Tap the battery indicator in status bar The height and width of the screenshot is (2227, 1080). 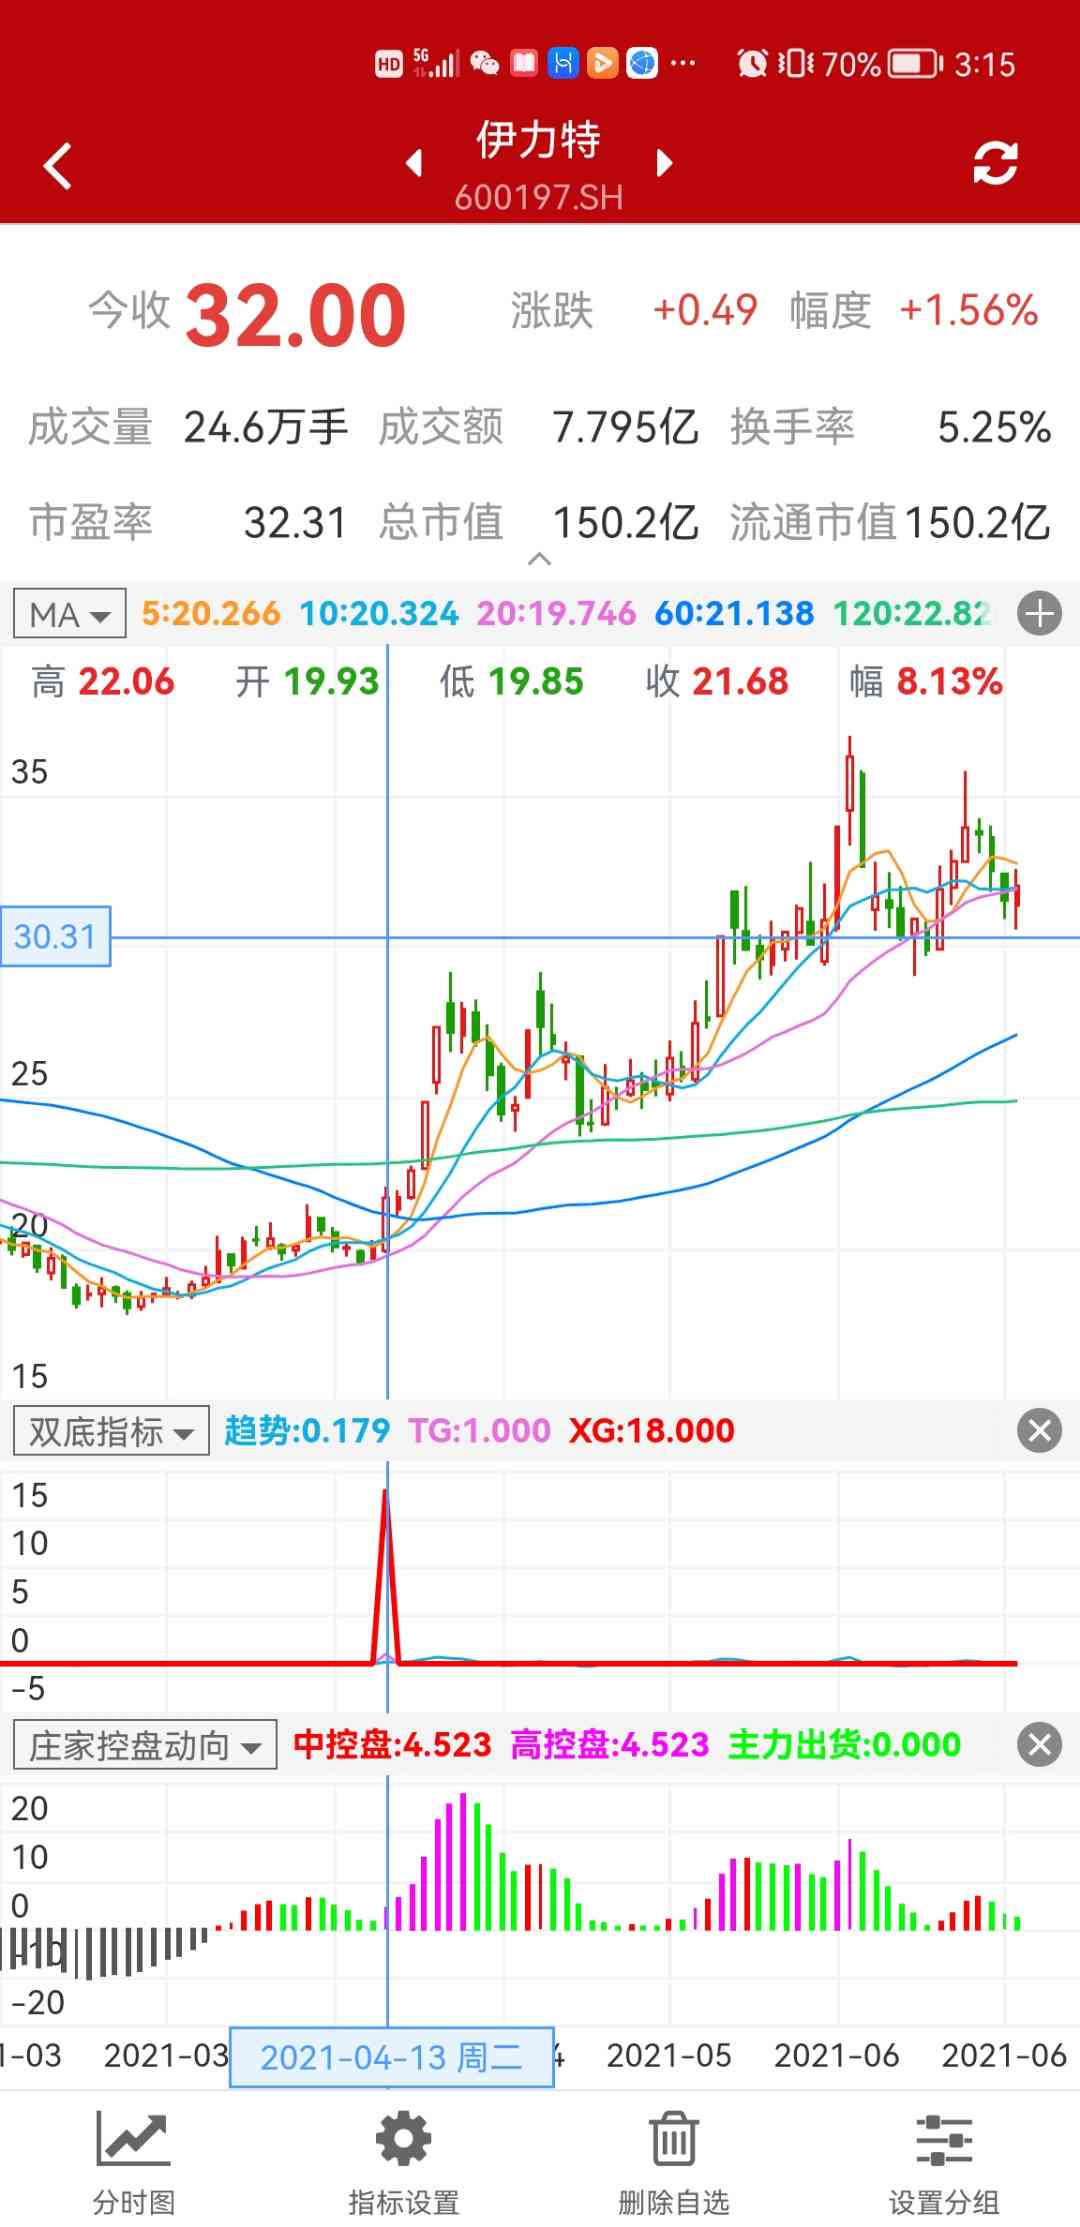coord(916,64)
